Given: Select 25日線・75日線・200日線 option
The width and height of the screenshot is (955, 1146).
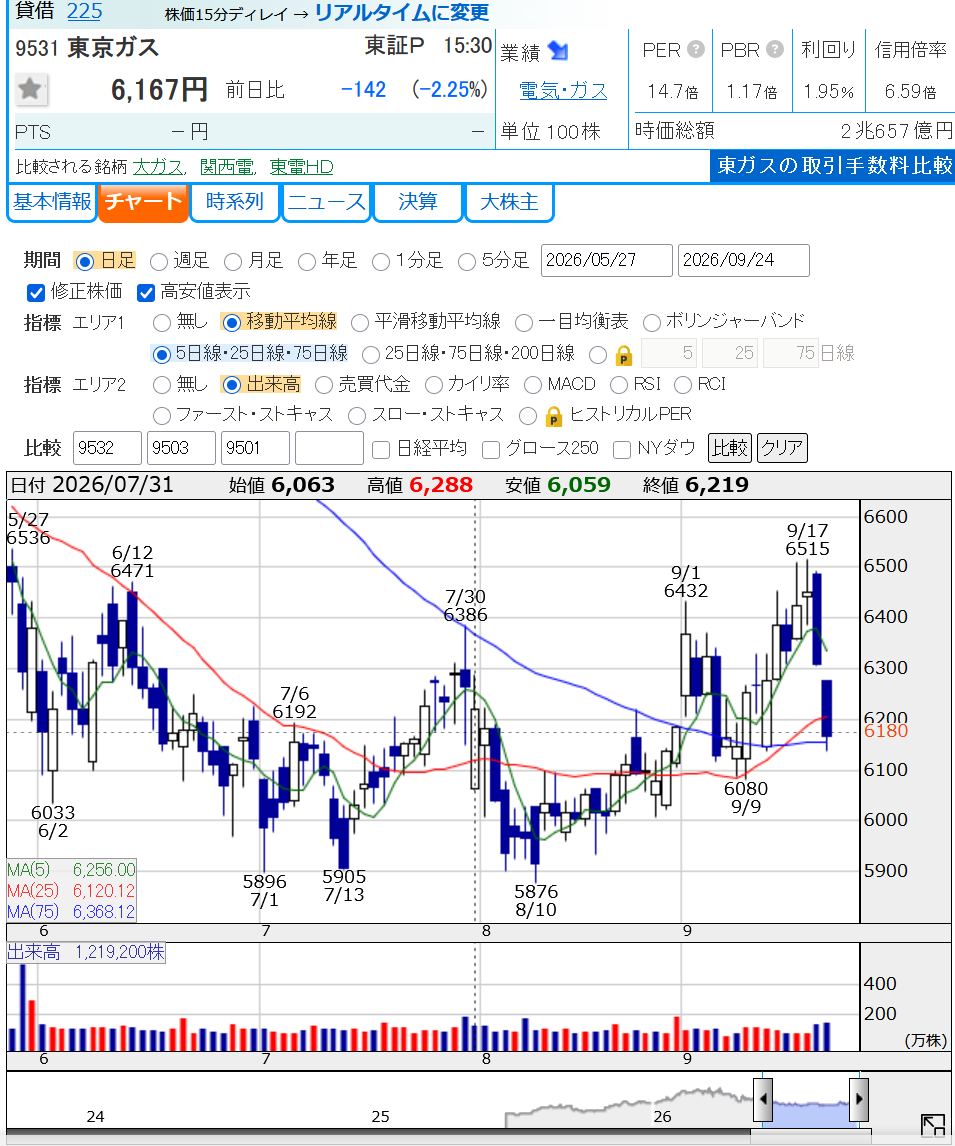Looking at the screenshot, I should tap(370, 354).
